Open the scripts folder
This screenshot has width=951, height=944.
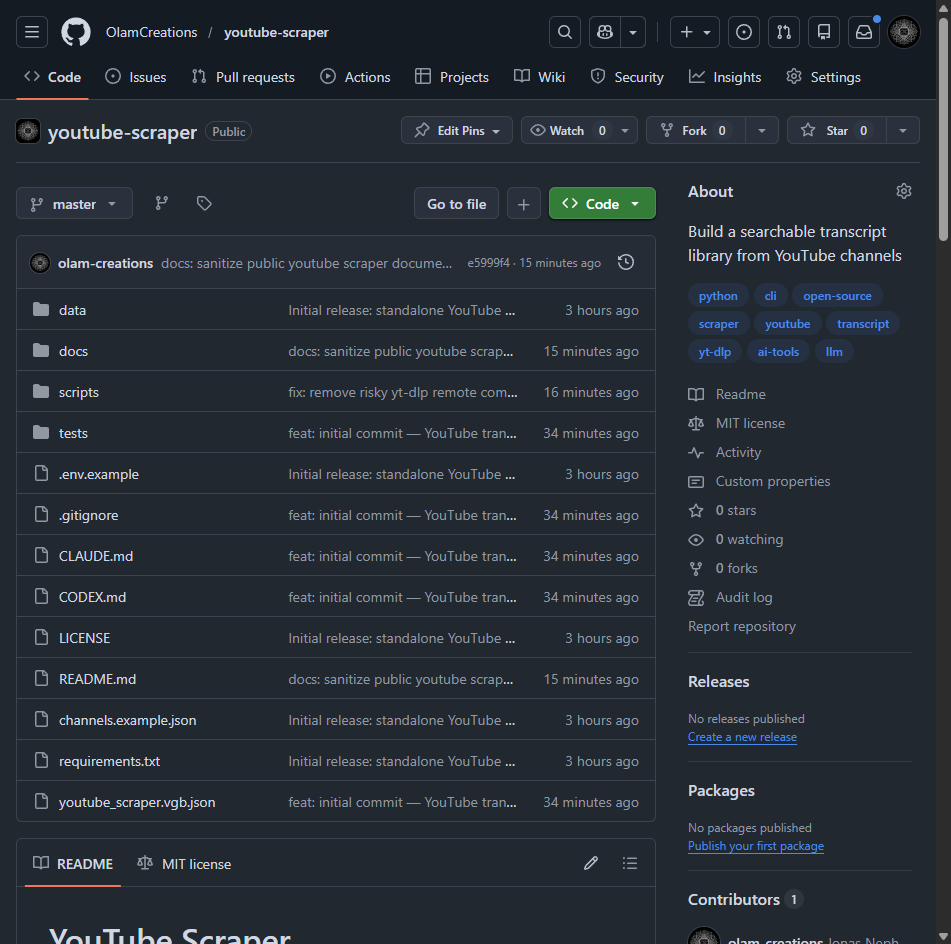79,392
